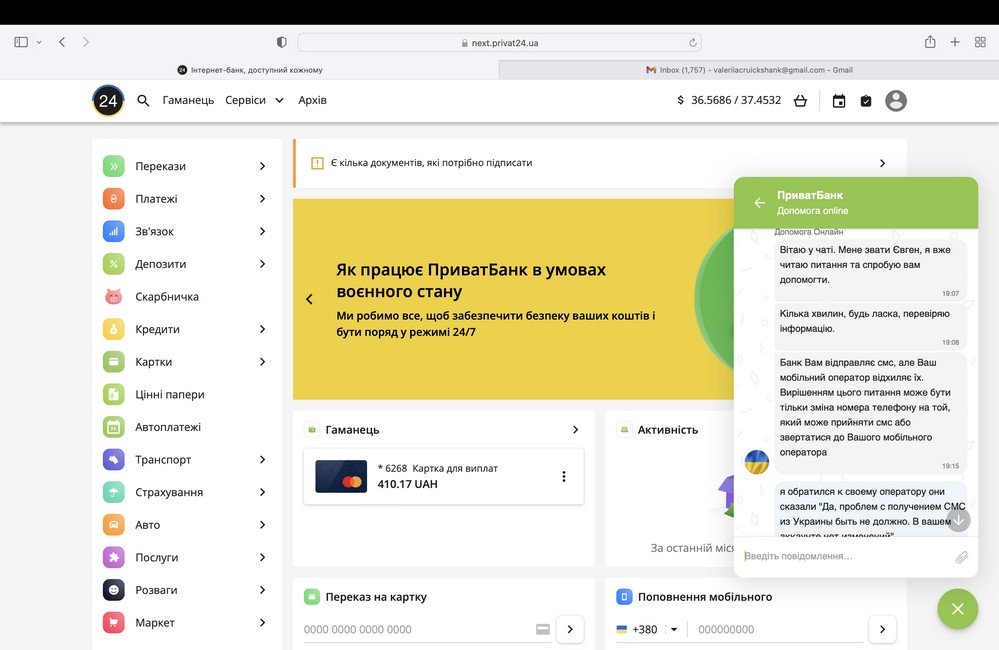Viewport: 999px width, 650px height.
Task: Open the user profile avatar
Action: click(x=896, y=101)
